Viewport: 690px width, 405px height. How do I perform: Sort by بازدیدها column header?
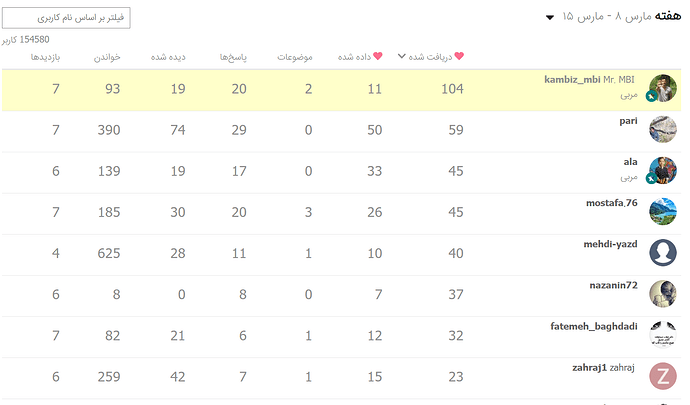45,57
